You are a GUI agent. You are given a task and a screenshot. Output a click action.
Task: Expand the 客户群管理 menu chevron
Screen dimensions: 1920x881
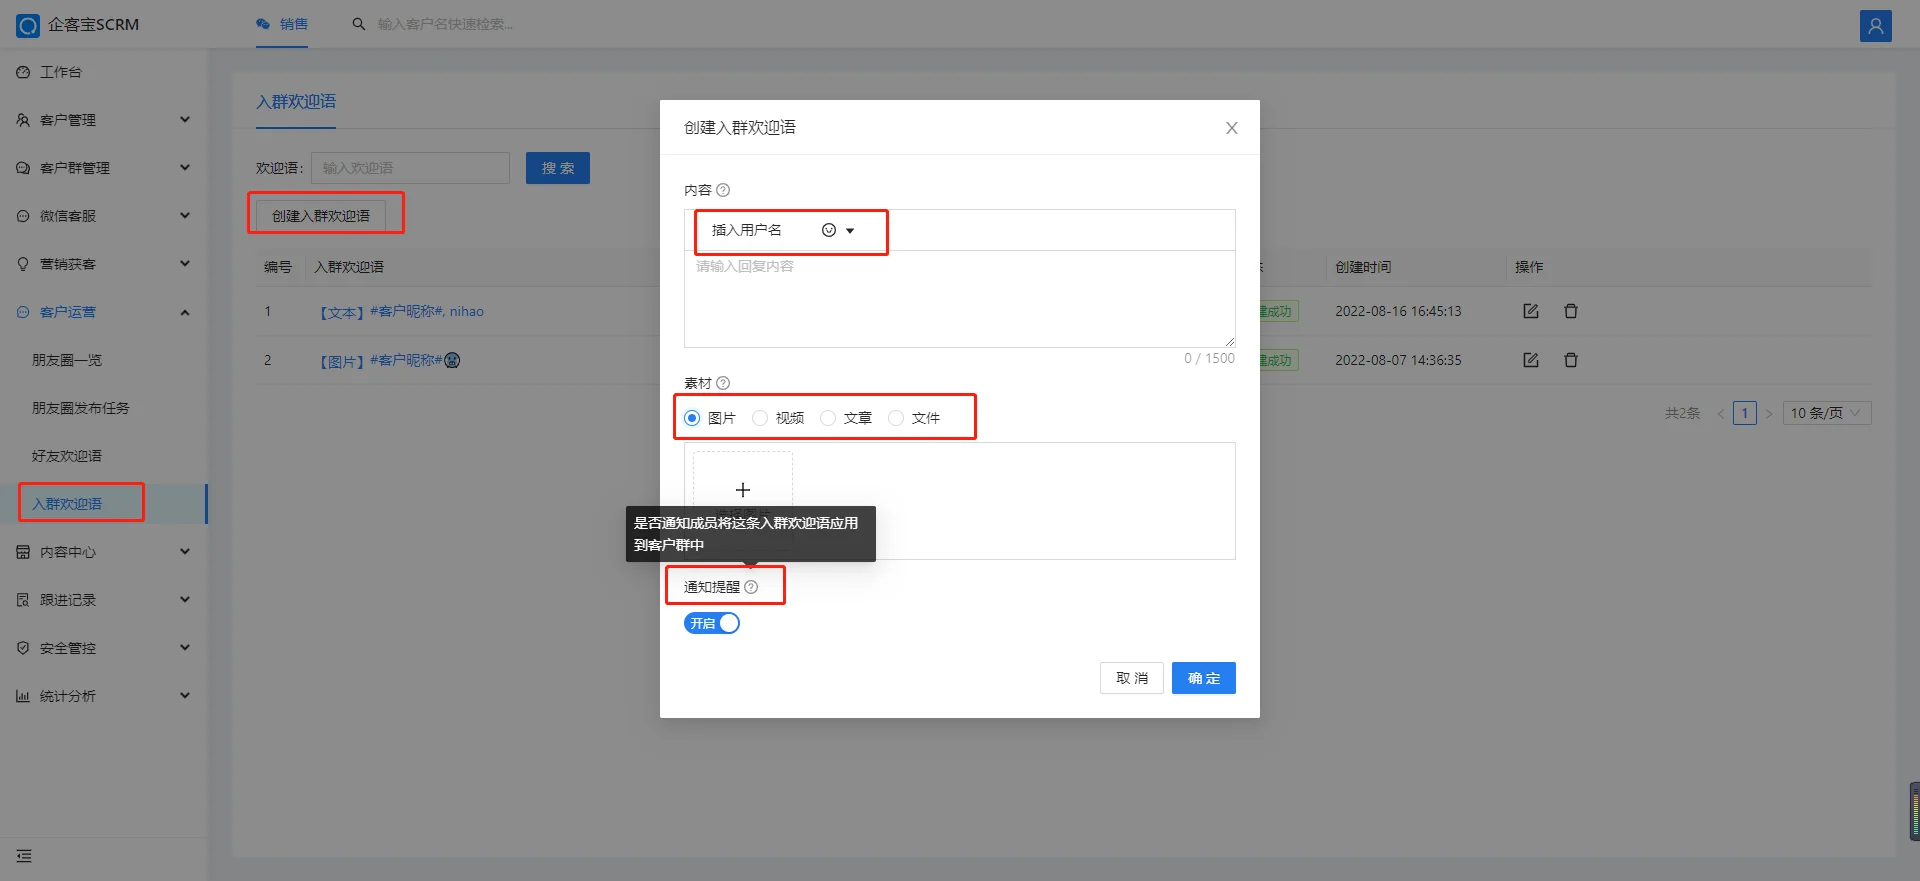click(x=185, y=168)
